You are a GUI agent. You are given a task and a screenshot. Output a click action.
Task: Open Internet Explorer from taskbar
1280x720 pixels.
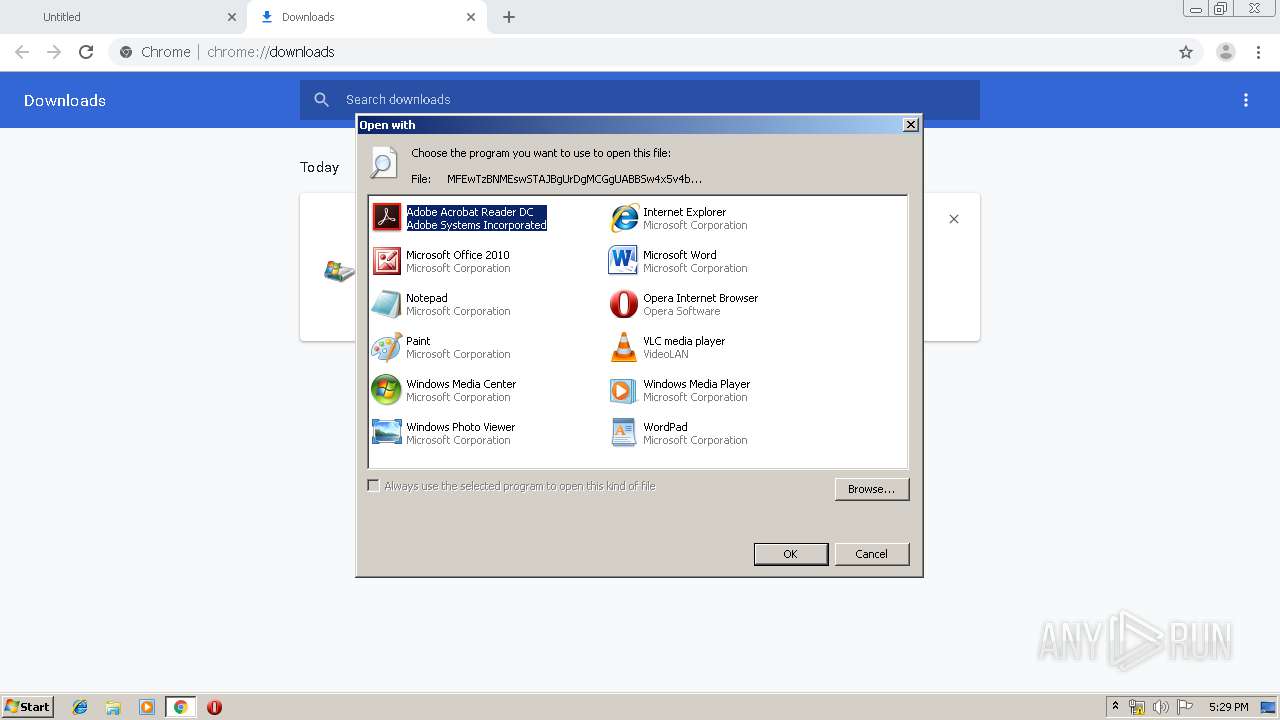tap(80, 707)
